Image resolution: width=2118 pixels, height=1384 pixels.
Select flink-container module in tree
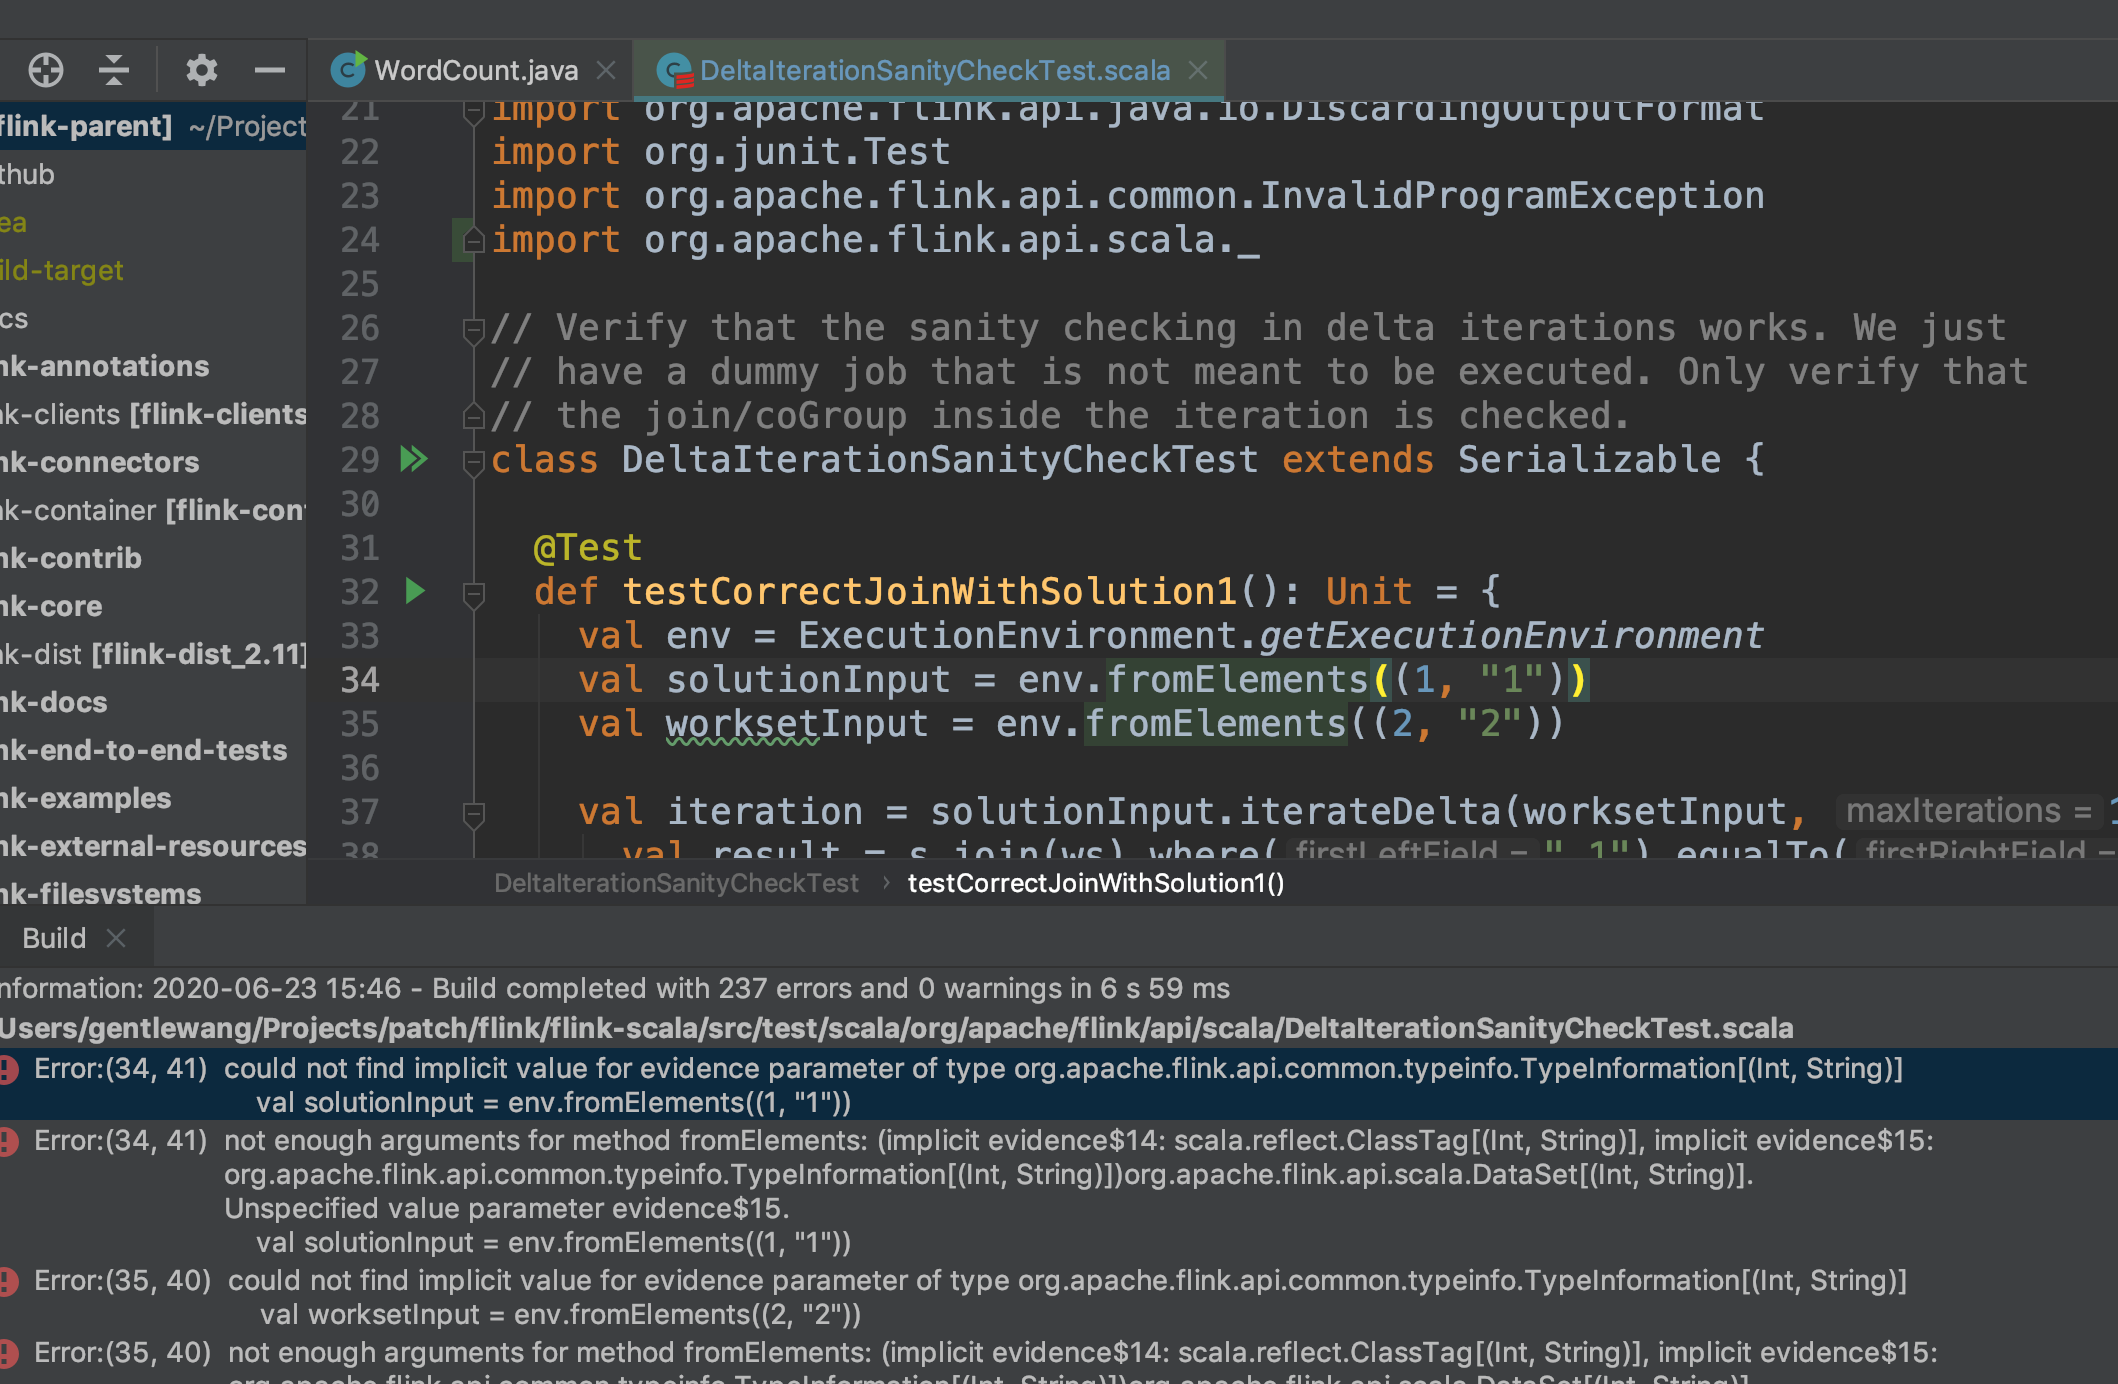coord(153,510)
